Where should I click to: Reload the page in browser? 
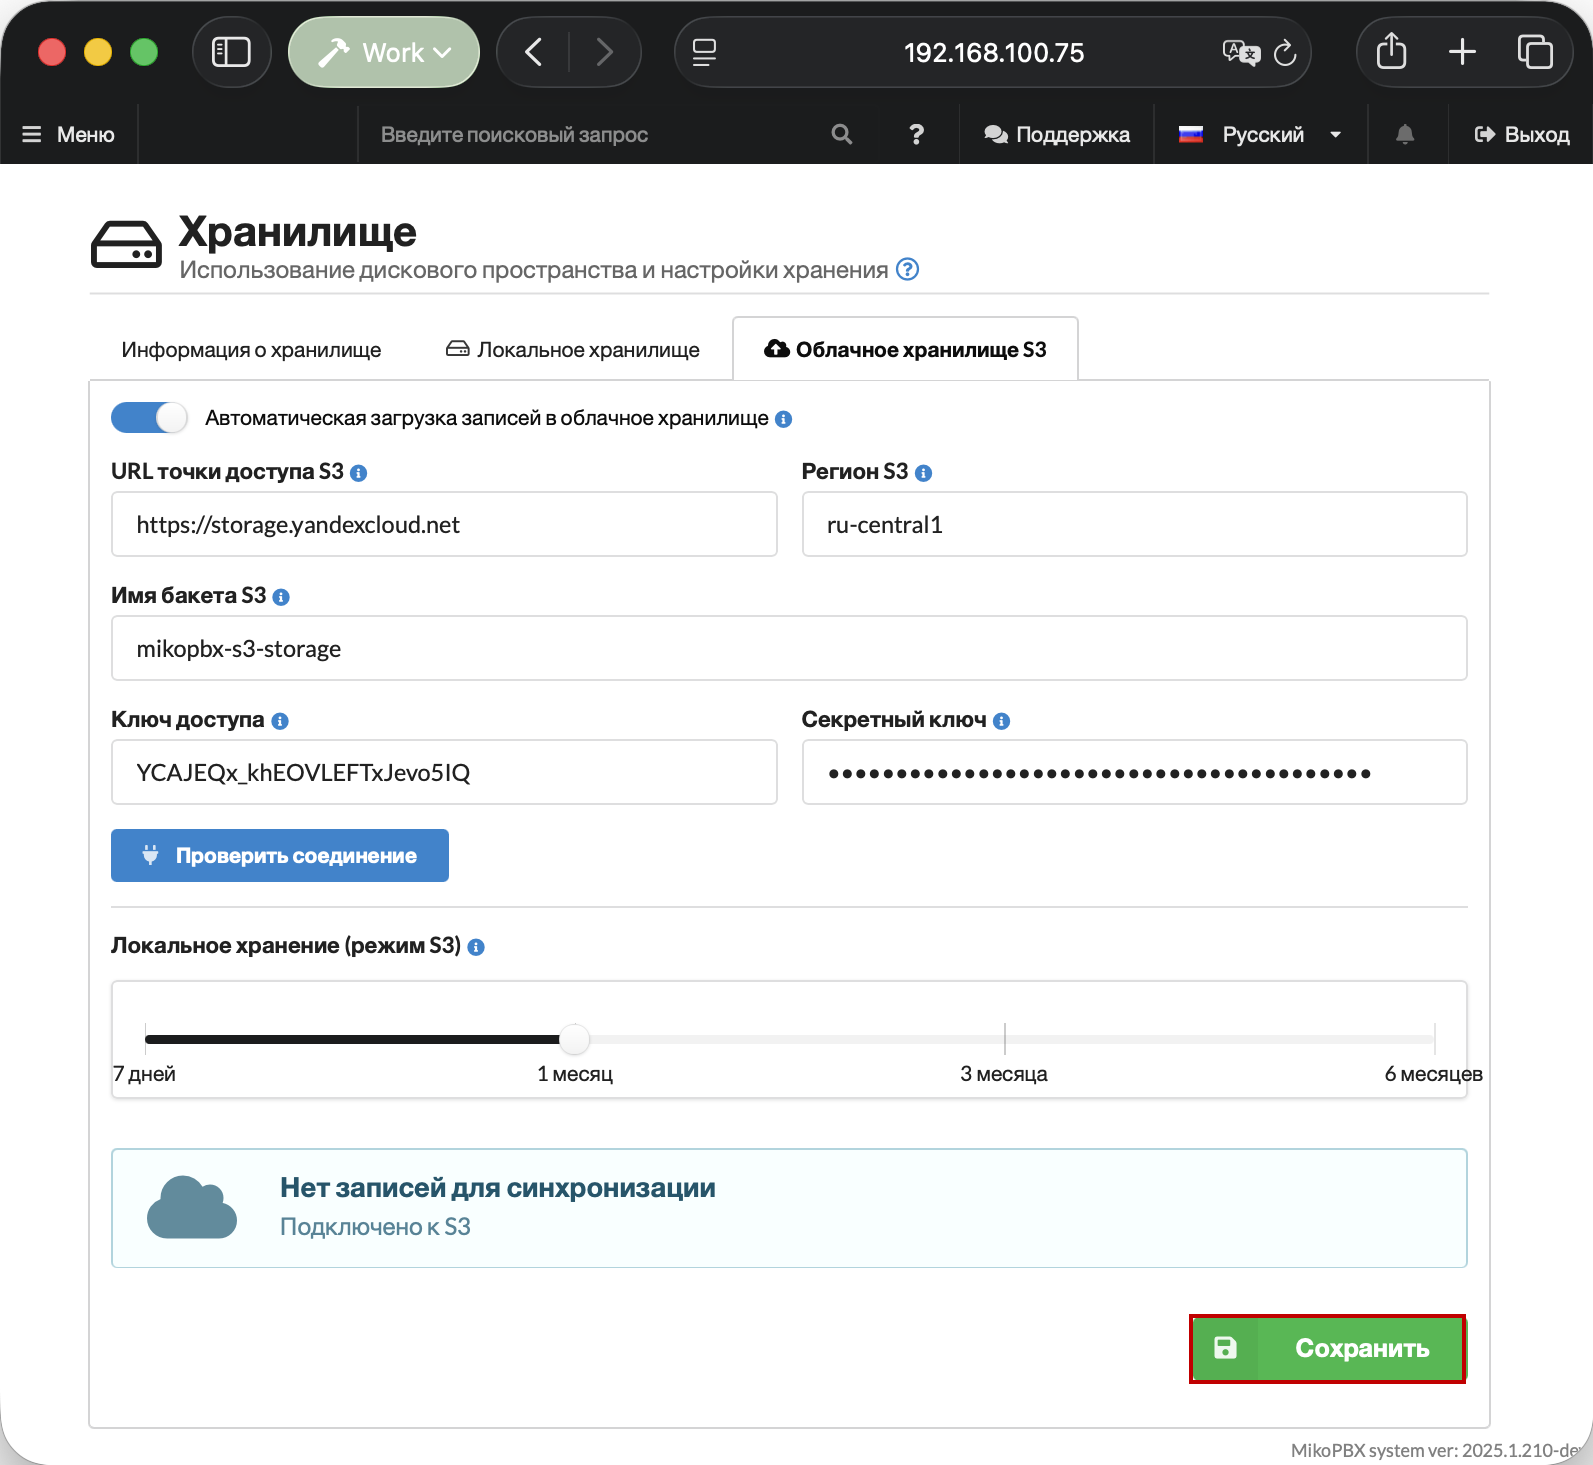[1285, 53]
